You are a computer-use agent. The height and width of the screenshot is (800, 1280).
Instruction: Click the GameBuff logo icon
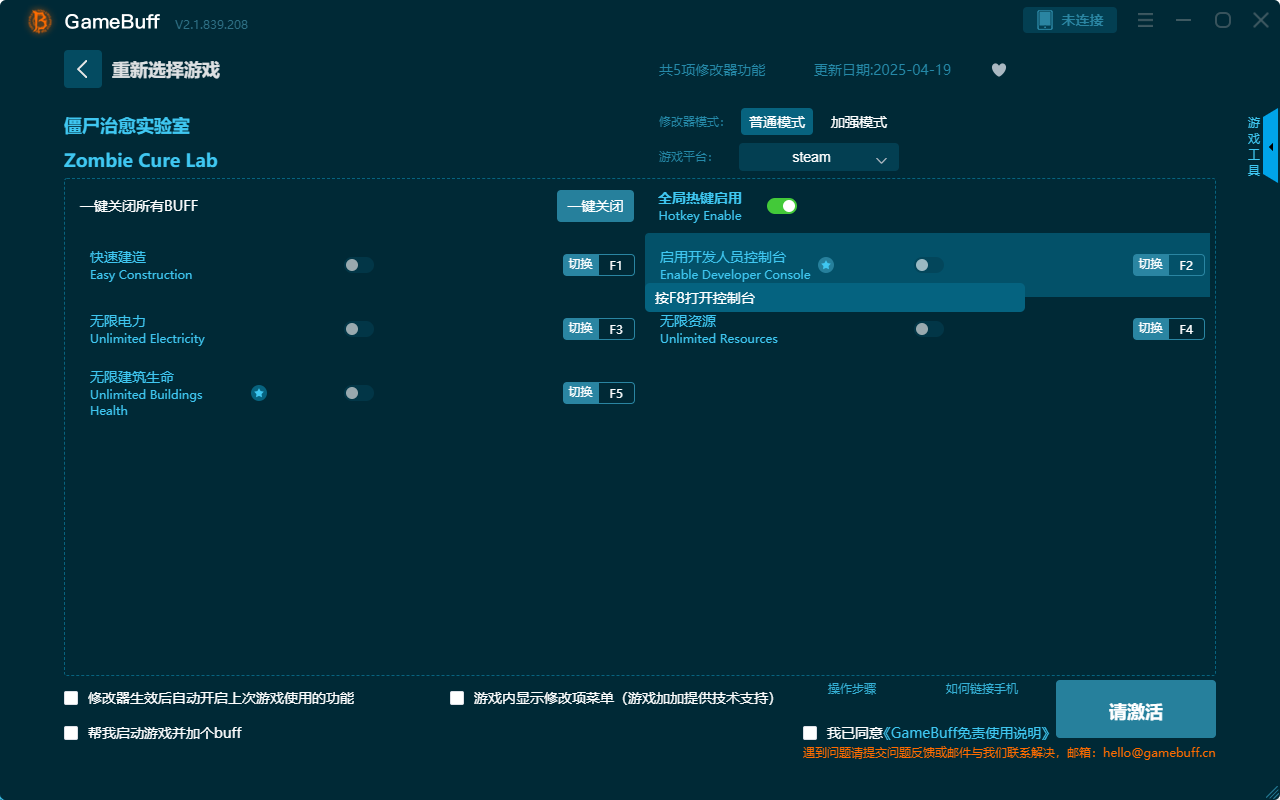click(38, 20)
